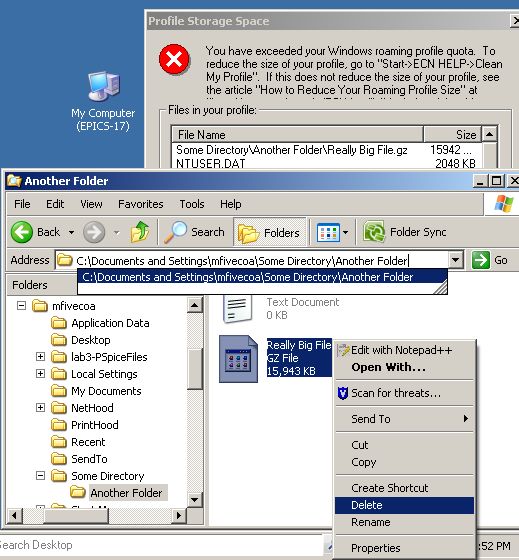Image resolution: width=519 pixels, height=560 pixels.
Task: Choose Create Shortcut from context menu
Action: pyautogui.click(x=404, y=488)
